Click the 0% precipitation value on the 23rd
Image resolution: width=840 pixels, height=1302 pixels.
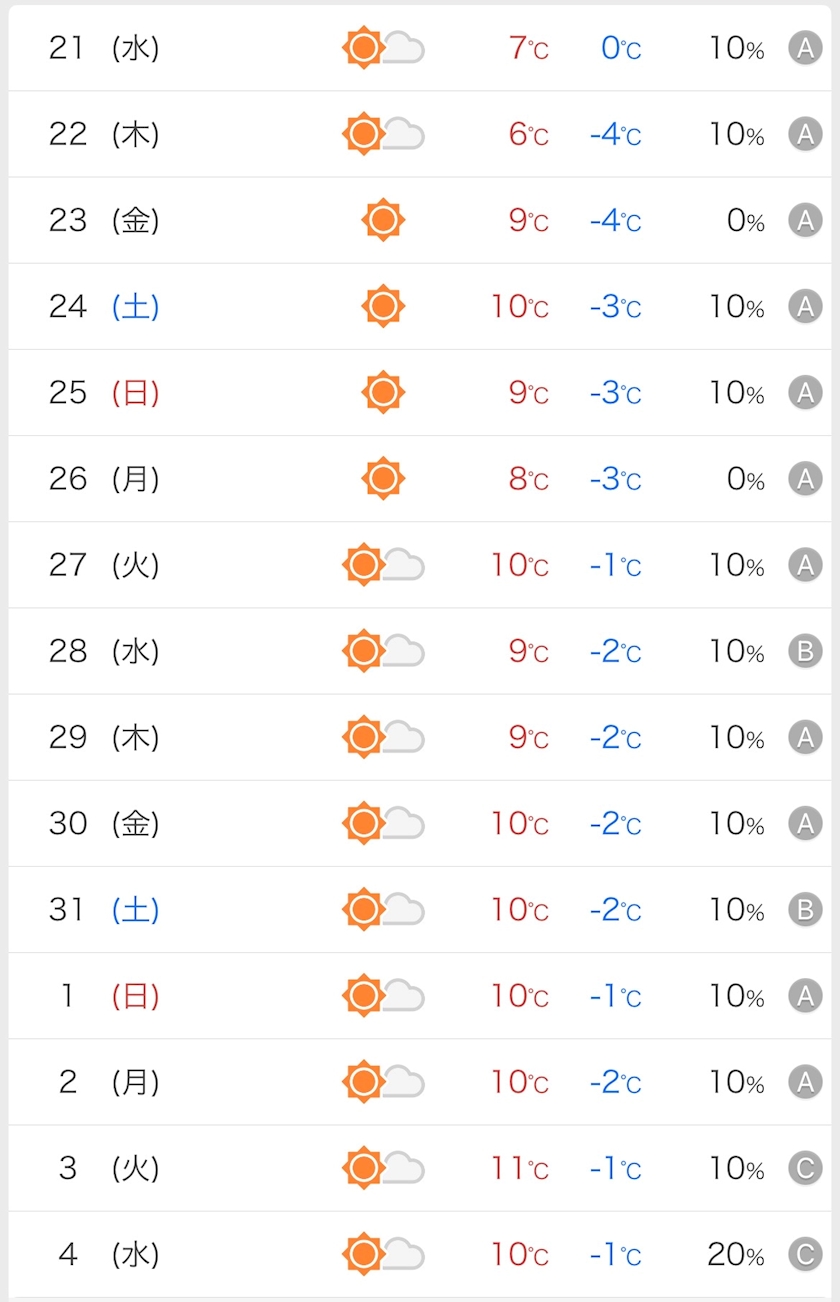[745, 220]
